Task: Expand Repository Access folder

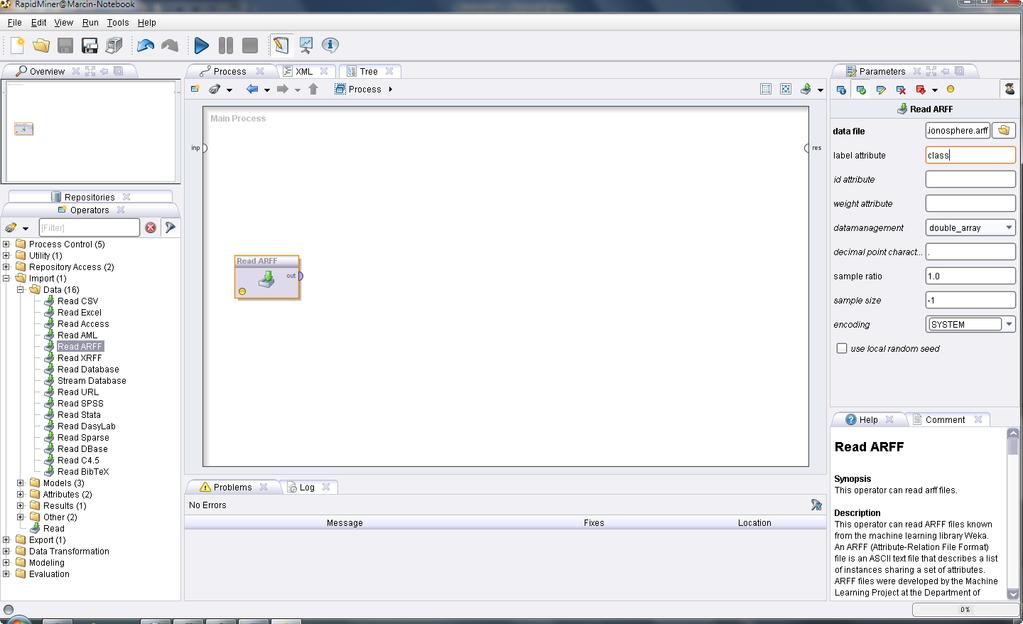Action: (7, 267)
